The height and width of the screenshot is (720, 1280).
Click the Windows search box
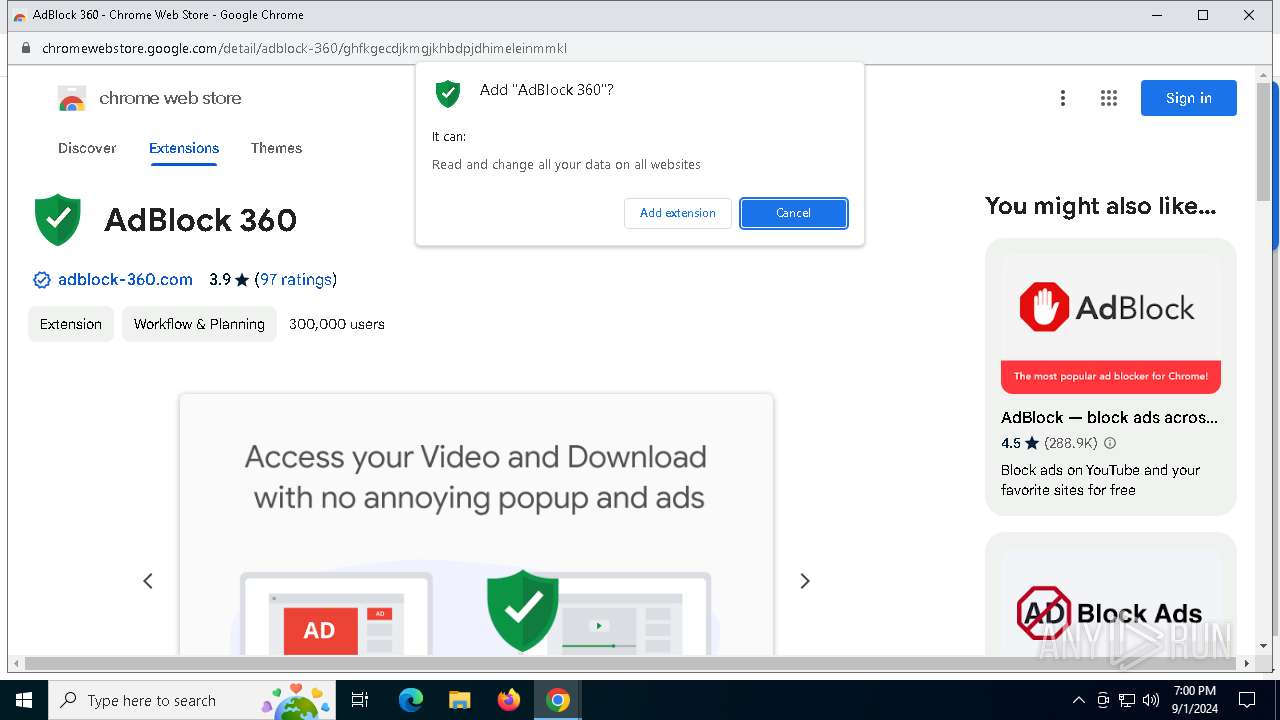[190, 700]
